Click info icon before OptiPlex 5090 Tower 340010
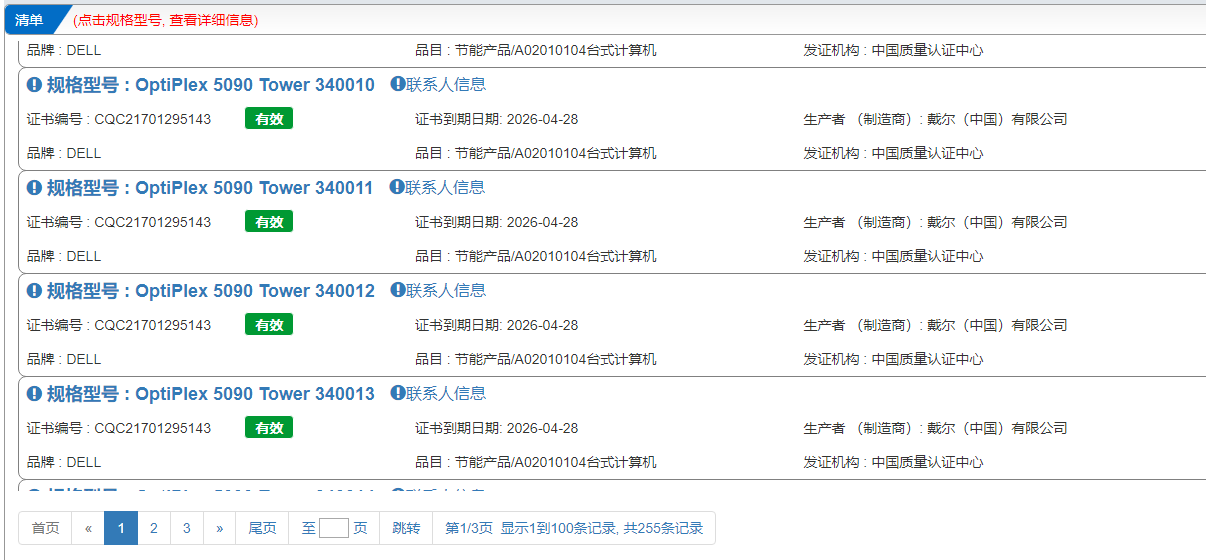1206x560 pixels. pos(35,86)
